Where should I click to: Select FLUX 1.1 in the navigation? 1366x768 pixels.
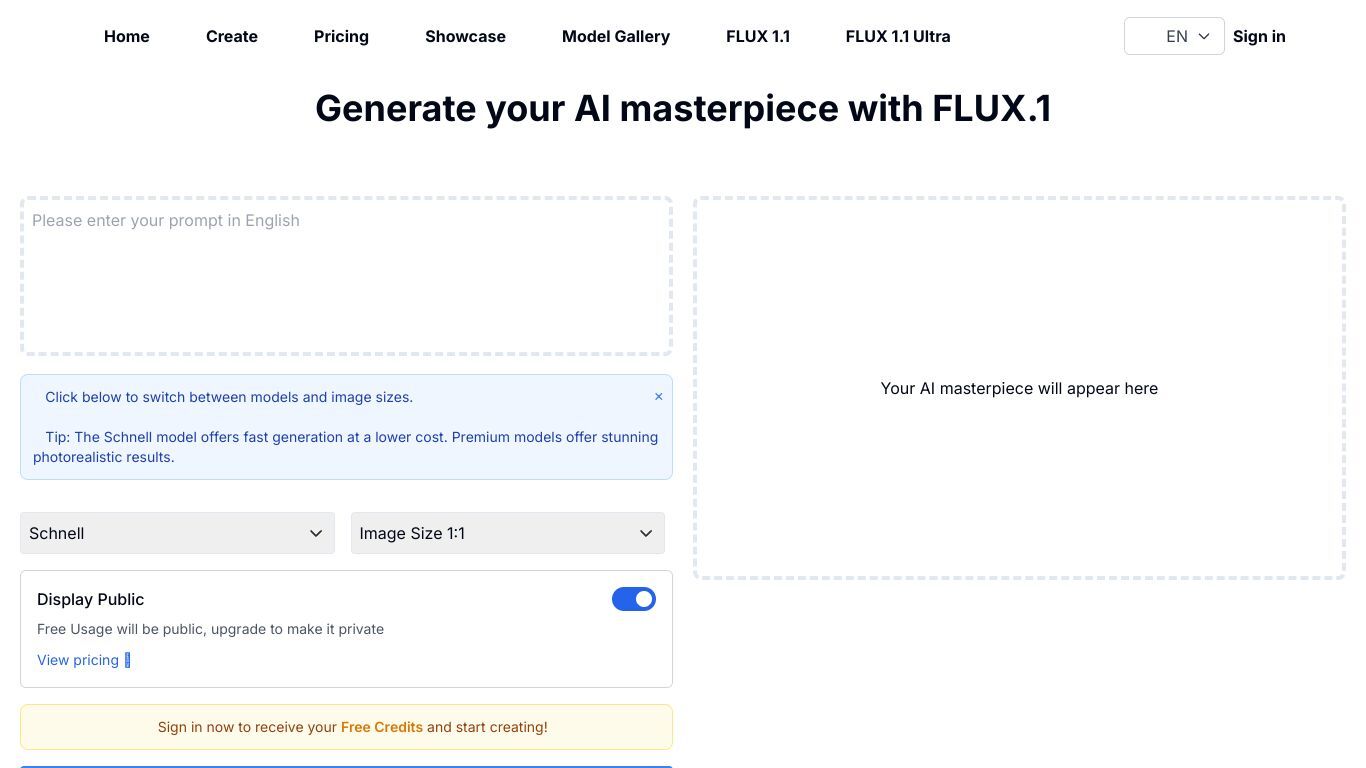tap(758, 36)
